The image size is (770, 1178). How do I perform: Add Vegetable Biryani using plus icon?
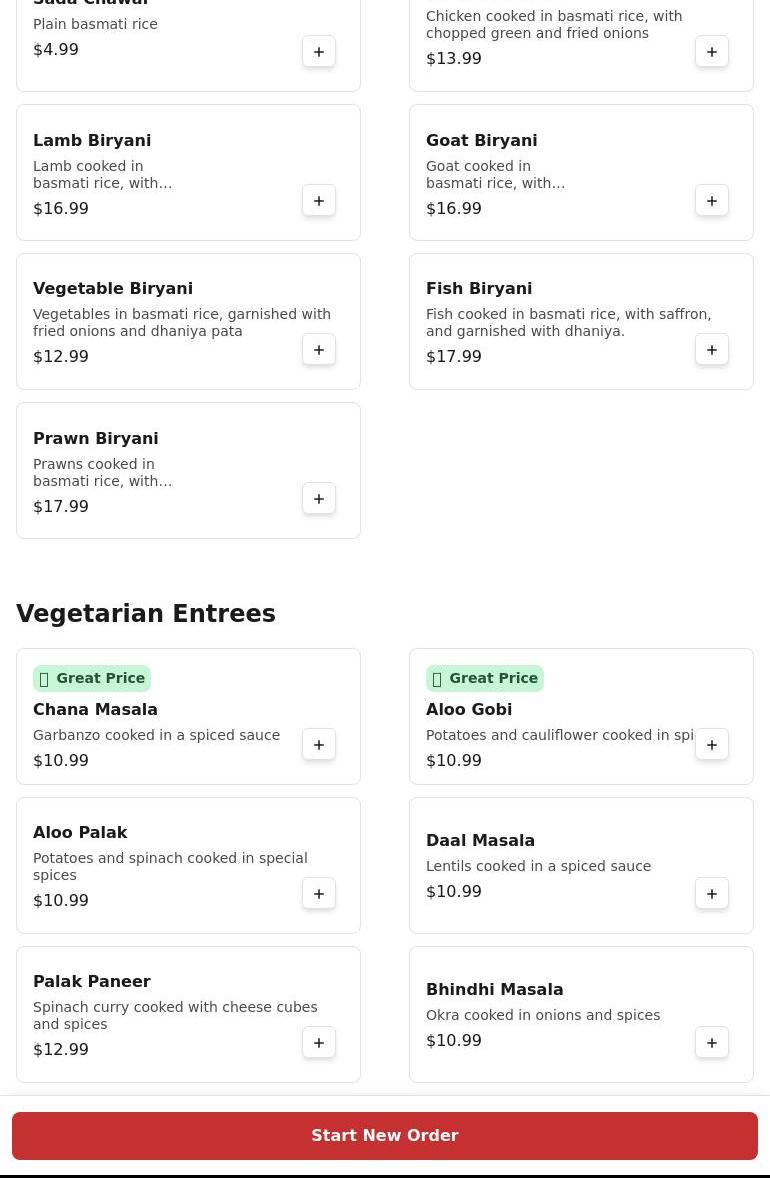319,350
